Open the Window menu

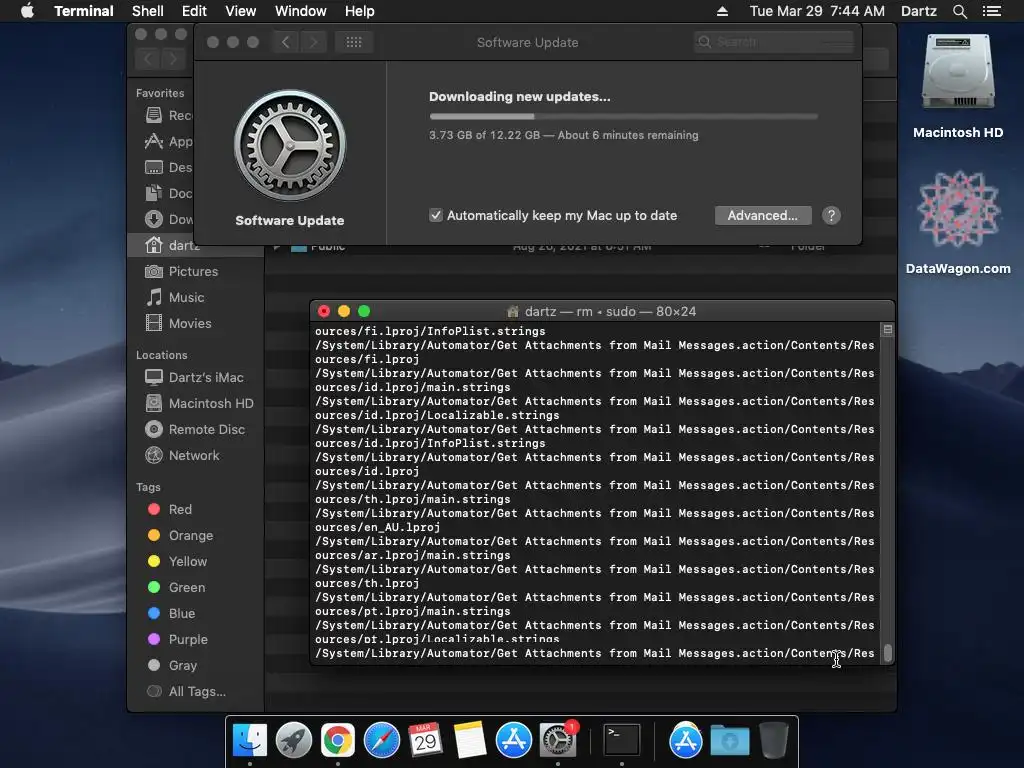pos(300,11)
